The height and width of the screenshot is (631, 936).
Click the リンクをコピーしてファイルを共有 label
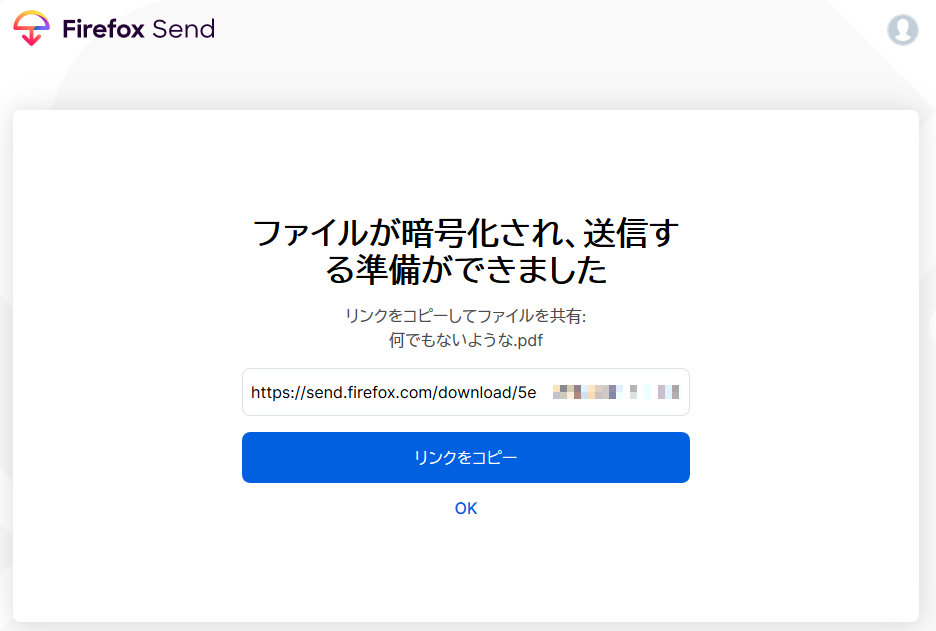click(x=466, y=316)
